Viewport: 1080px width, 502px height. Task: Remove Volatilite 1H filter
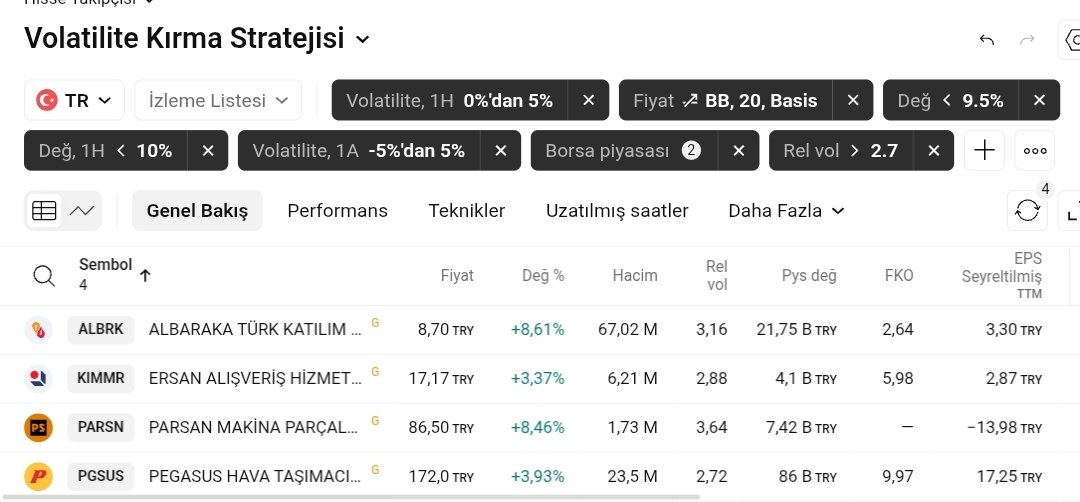[x=588, y=101]
